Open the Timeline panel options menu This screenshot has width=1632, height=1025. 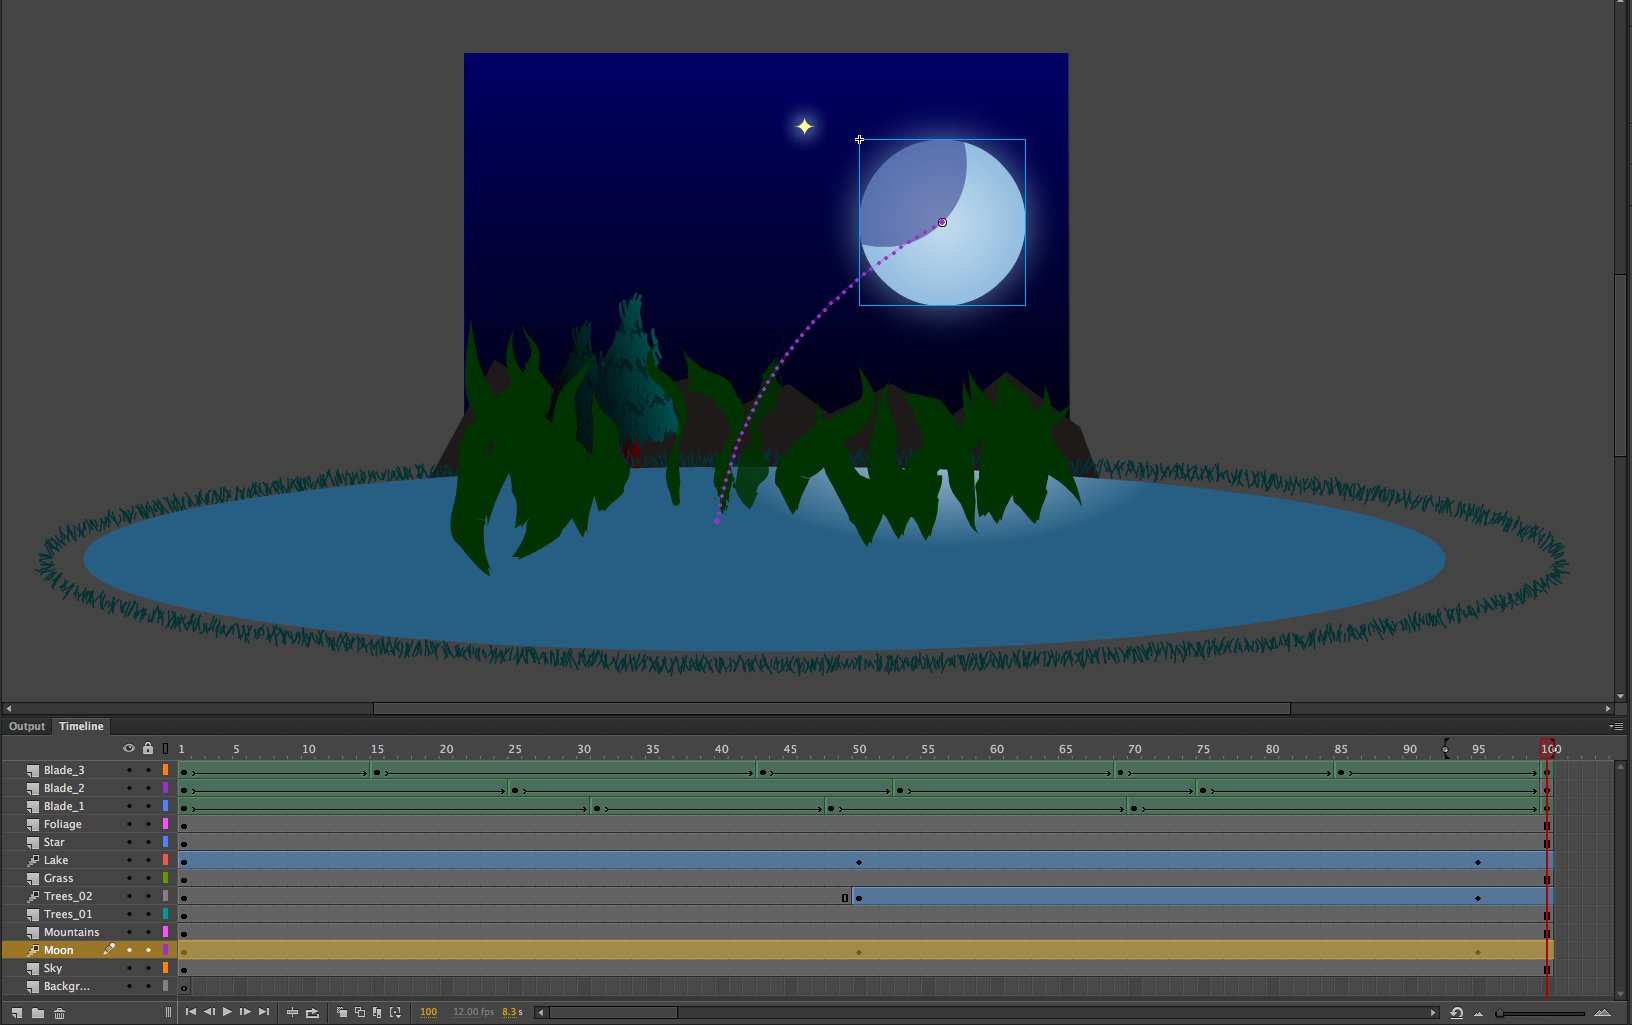tap(1617, 727)
